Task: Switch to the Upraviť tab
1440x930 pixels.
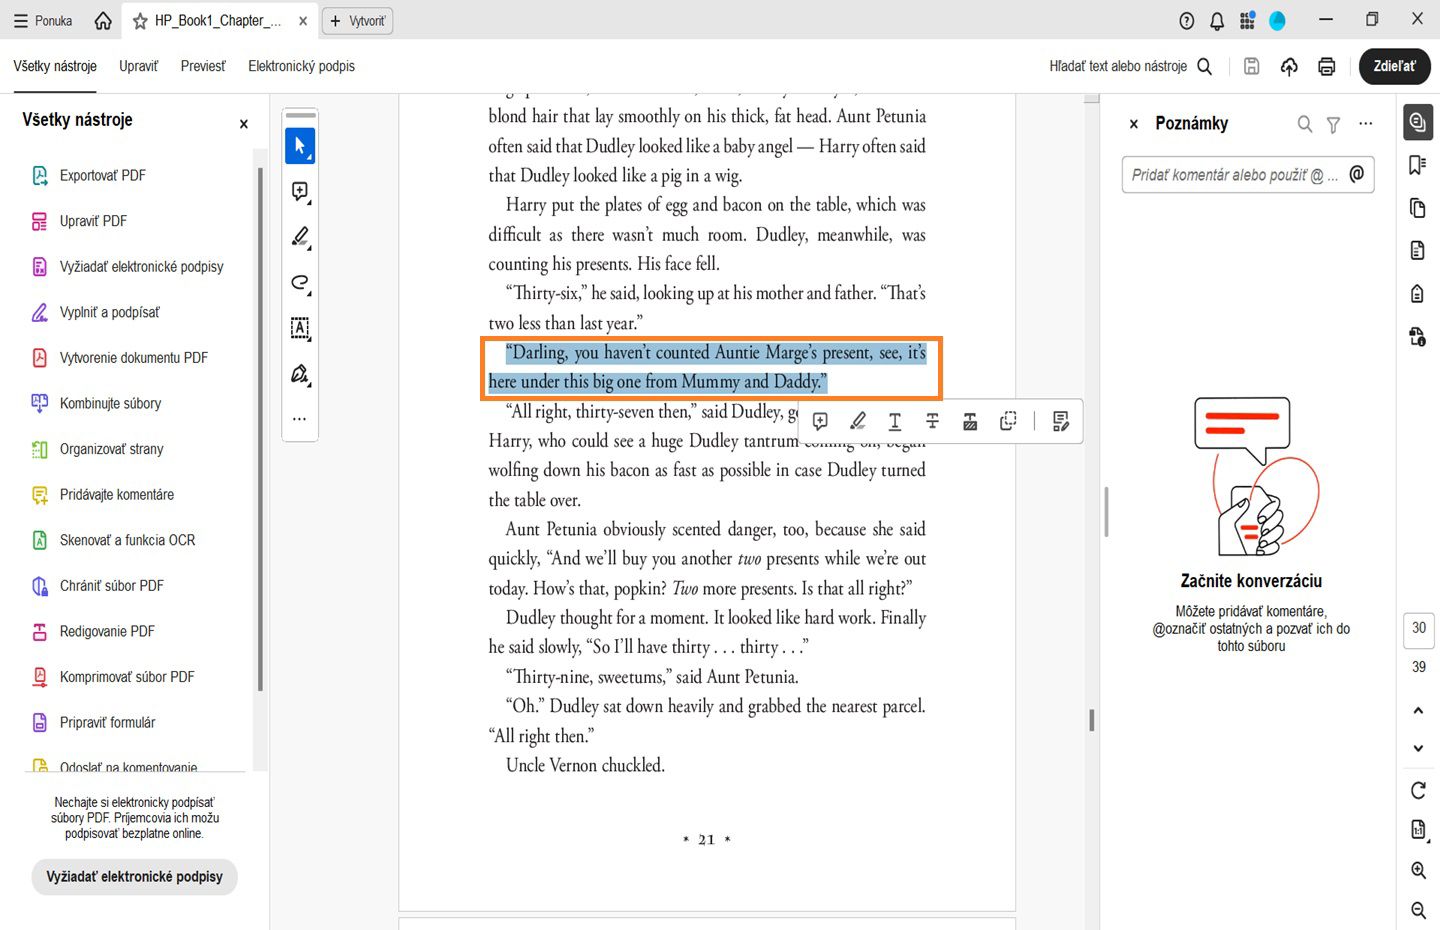Action: [x=138, y=66]
